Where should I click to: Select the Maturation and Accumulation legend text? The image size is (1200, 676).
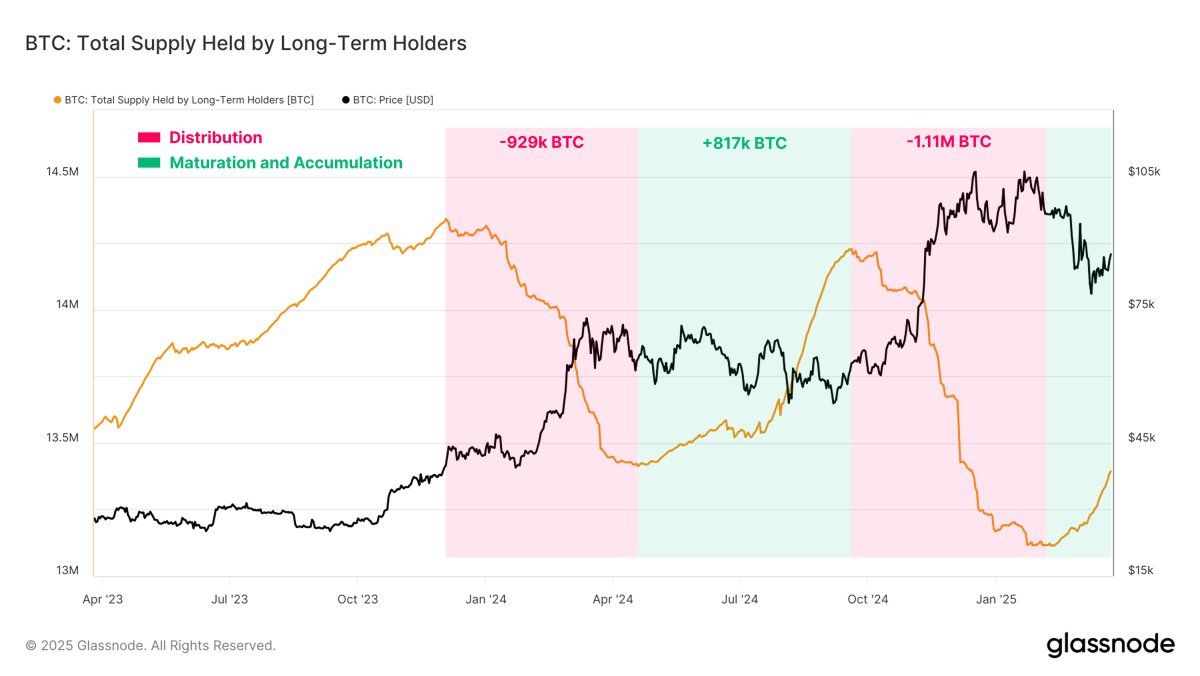286,163
